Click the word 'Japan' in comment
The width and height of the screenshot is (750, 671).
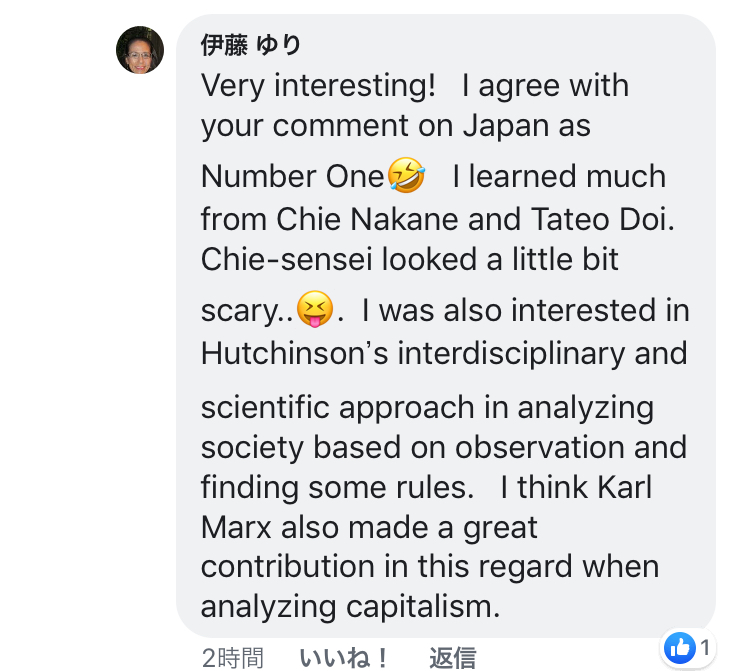(506, 127)
